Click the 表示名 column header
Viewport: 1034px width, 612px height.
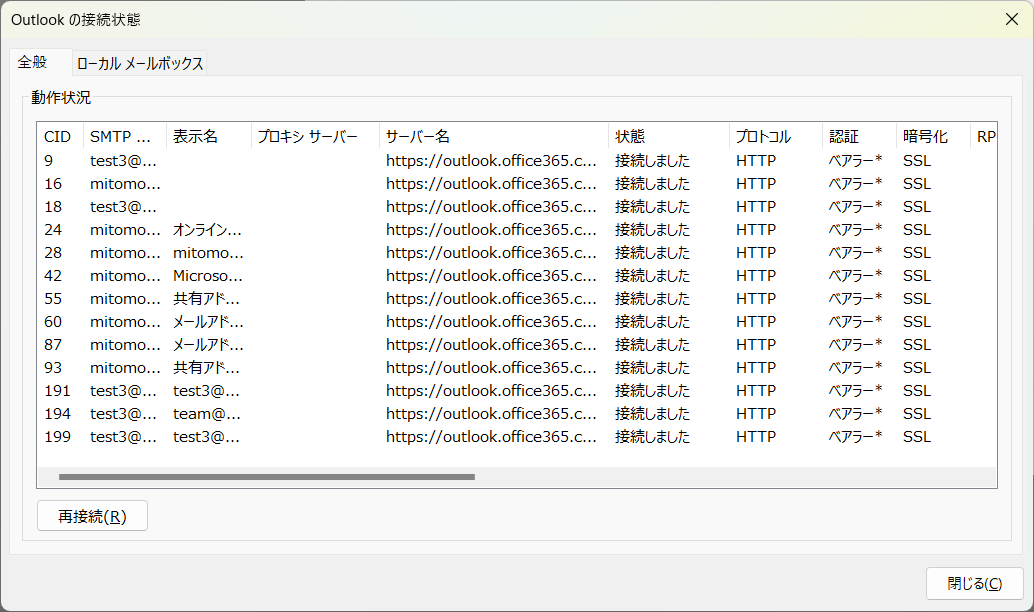coord(208,137)
